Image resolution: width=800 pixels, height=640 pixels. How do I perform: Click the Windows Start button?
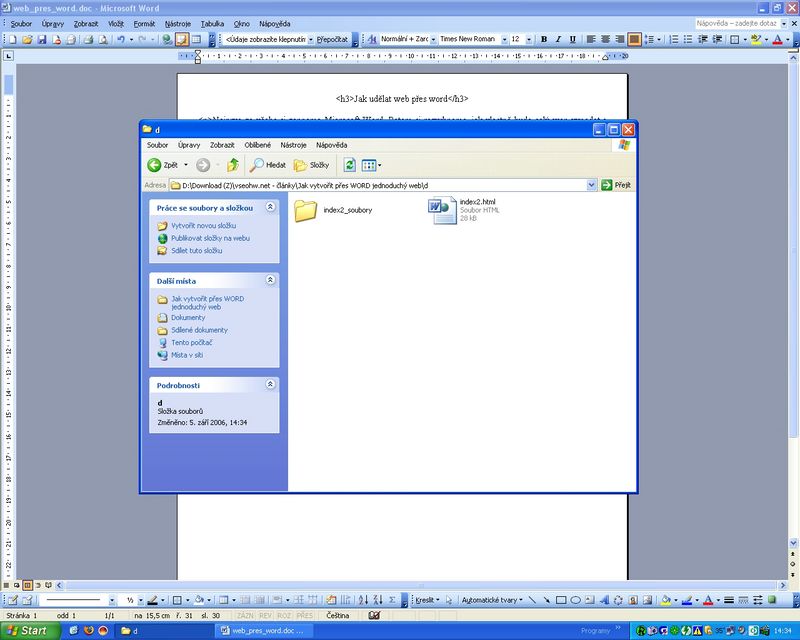[30, 631]
